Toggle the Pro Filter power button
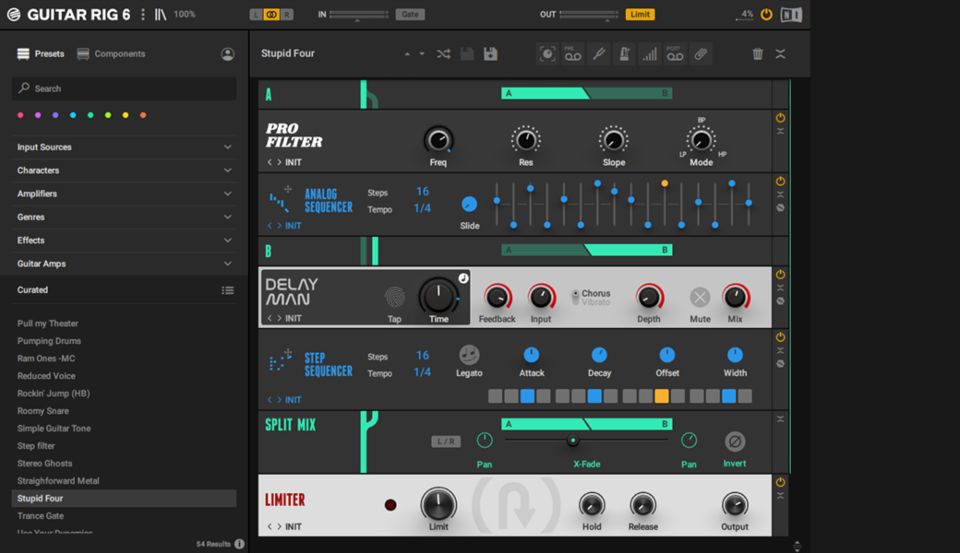 [x=780, y=118]
